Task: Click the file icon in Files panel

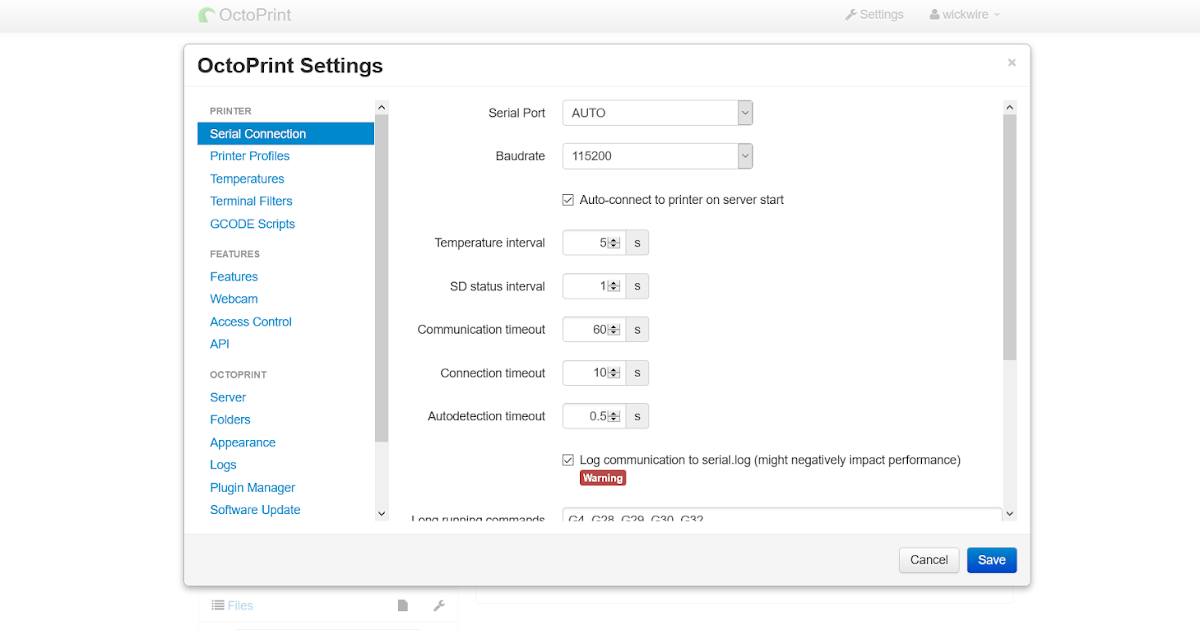Action: pos(402,605)
